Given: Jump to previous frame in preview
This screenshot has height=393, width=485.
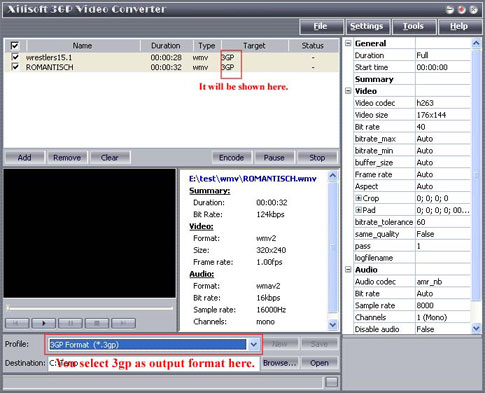Looking at the screenshot, I should pos(17,323).
